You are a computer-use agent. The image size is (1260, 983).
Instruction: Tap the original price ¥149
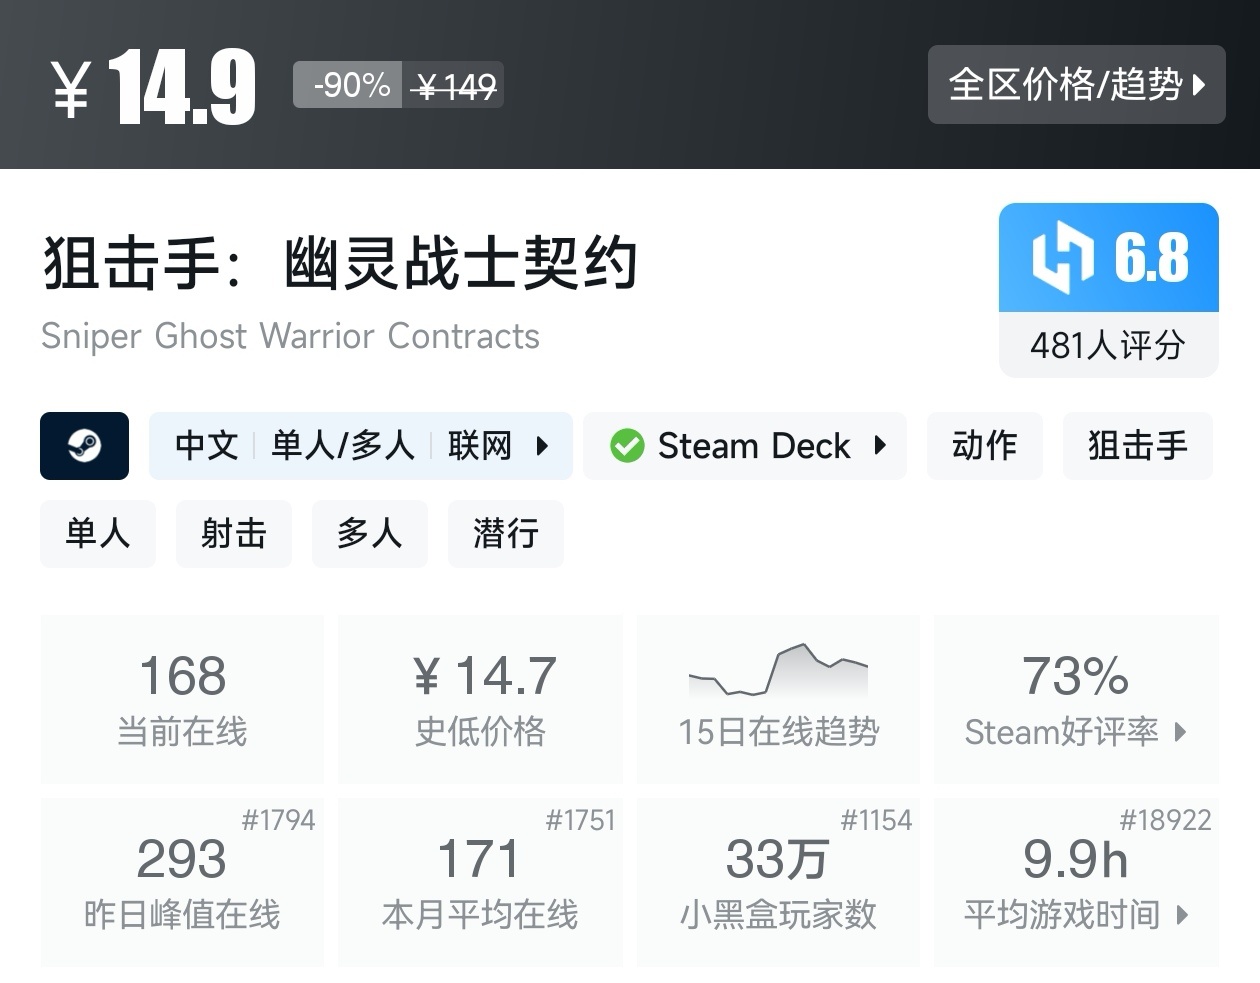(454, 87)
